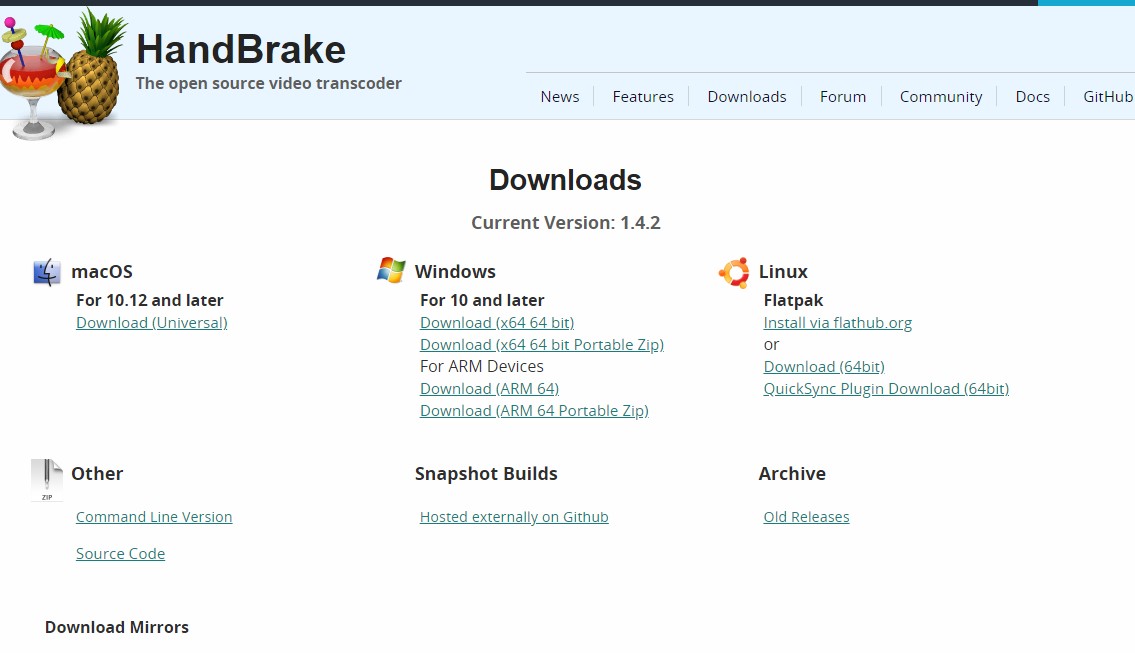Screen dimensions: 1135x653
Task: Download the Windows x64 64 bit installer
Action: (496, 322)
